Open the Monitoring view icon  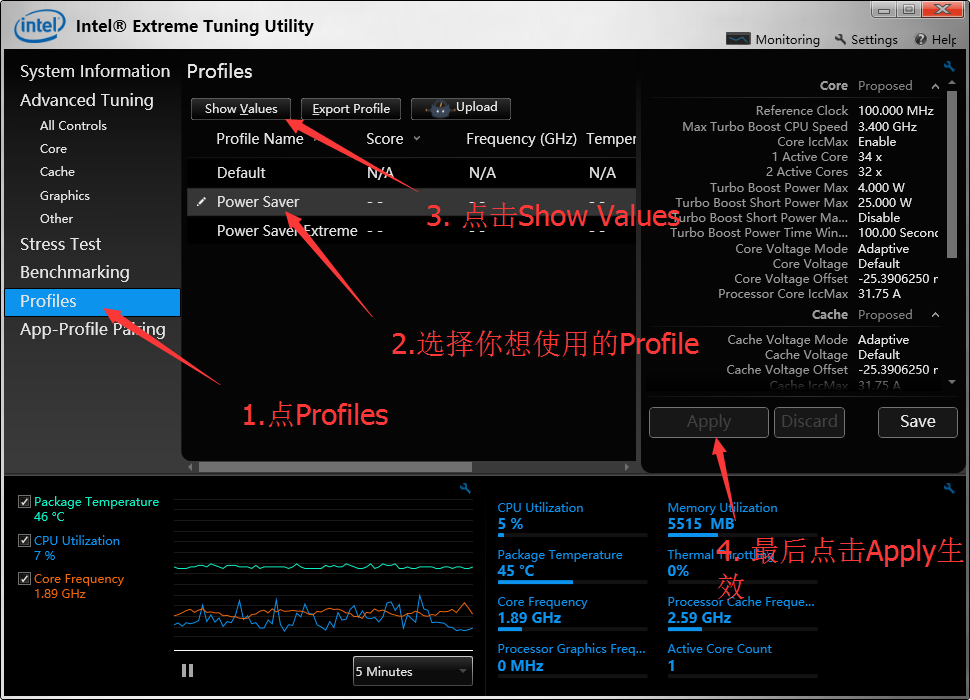click(x=738, y=39)
